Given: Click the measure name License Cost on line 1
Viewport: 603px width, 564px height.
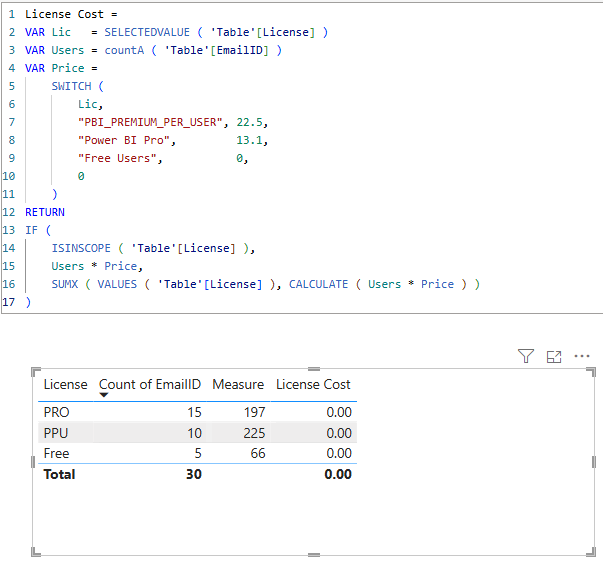Looking at the screenshot, I should point(65,14).
